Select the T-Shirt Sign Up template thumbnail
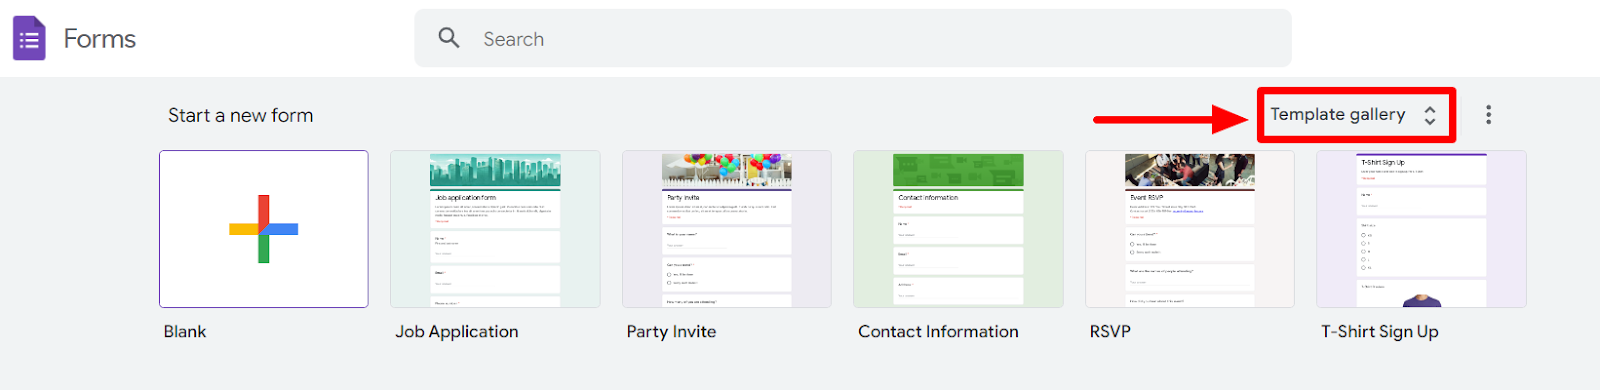 [x=1421, y=229]
